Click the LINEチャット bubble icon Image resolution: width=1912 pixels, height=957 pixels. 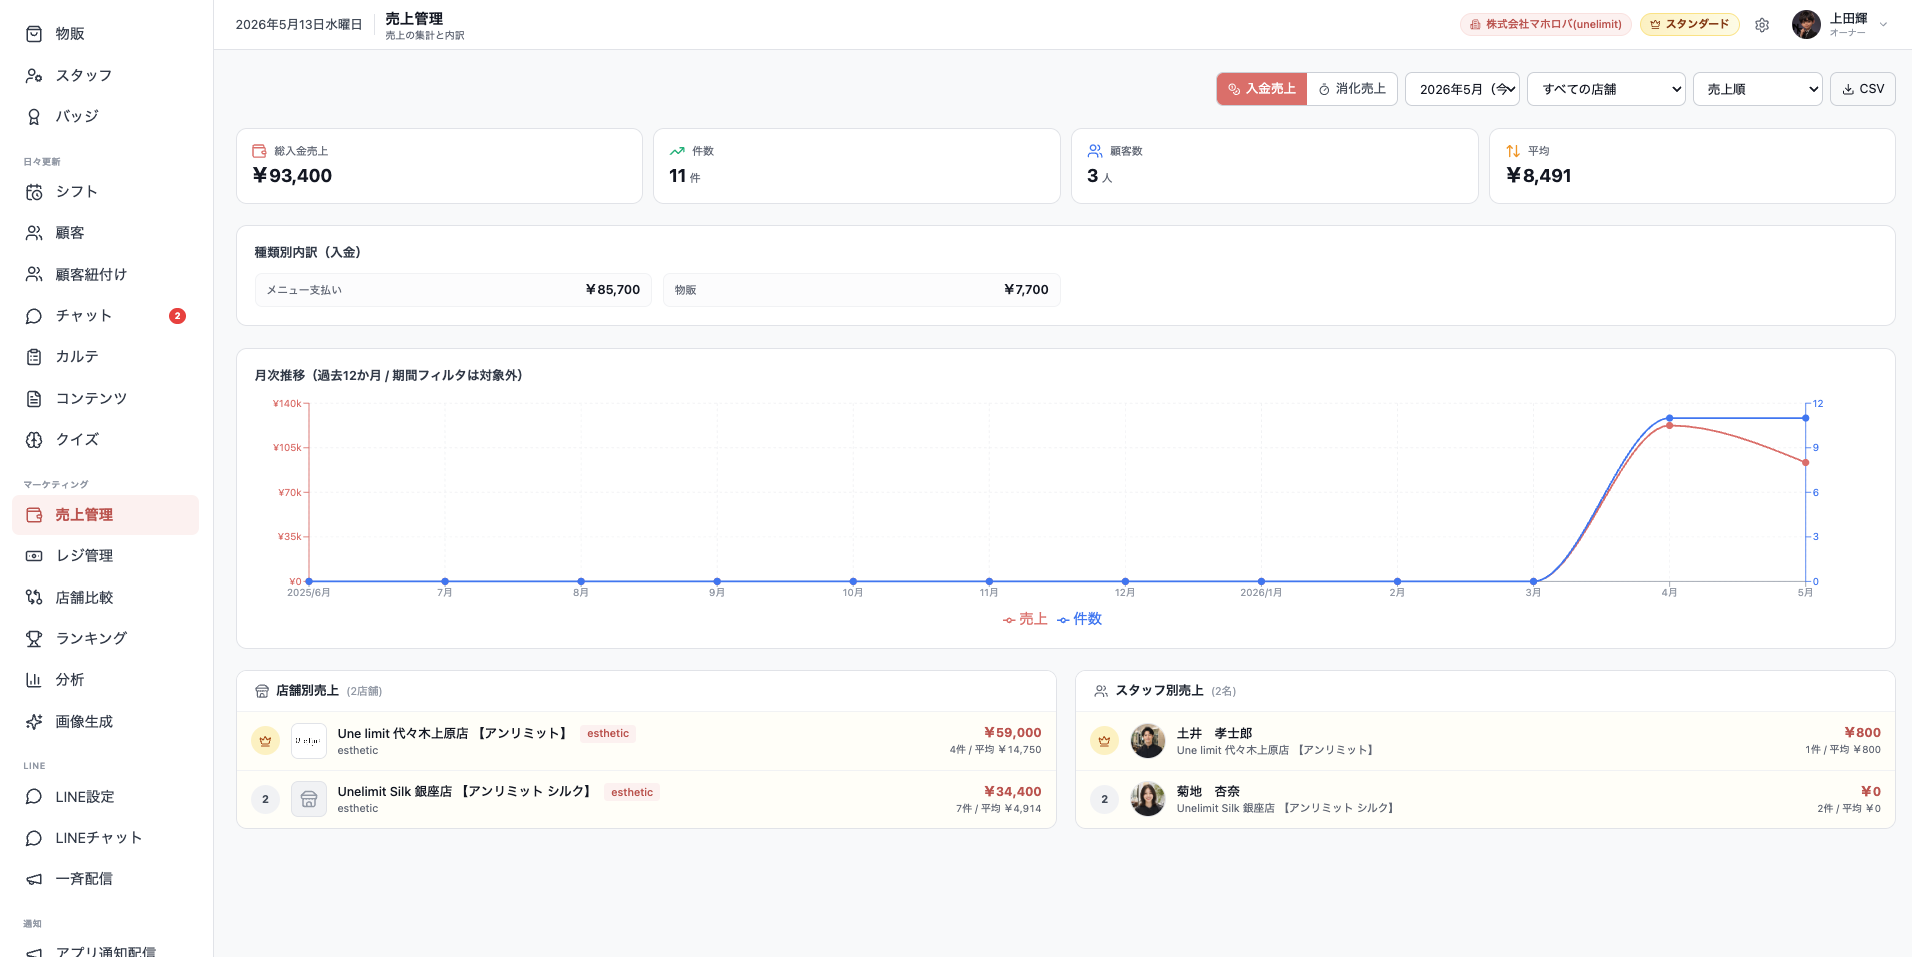tap(34, 838)
